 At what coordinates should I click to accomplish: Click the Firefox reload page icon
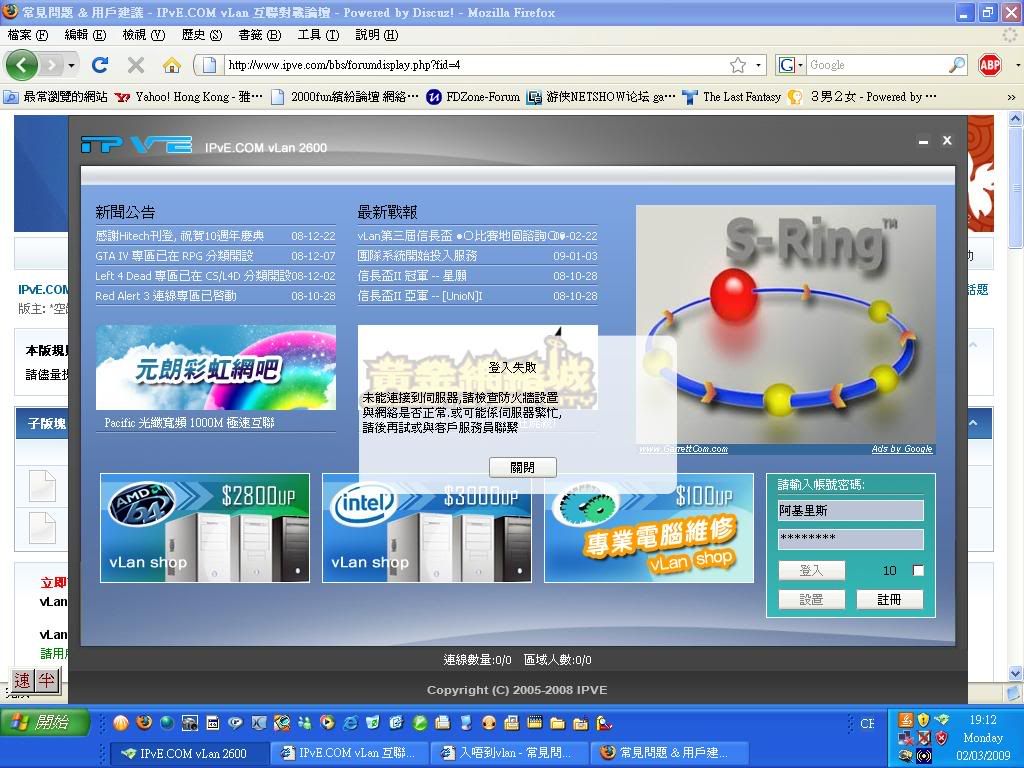99,65
